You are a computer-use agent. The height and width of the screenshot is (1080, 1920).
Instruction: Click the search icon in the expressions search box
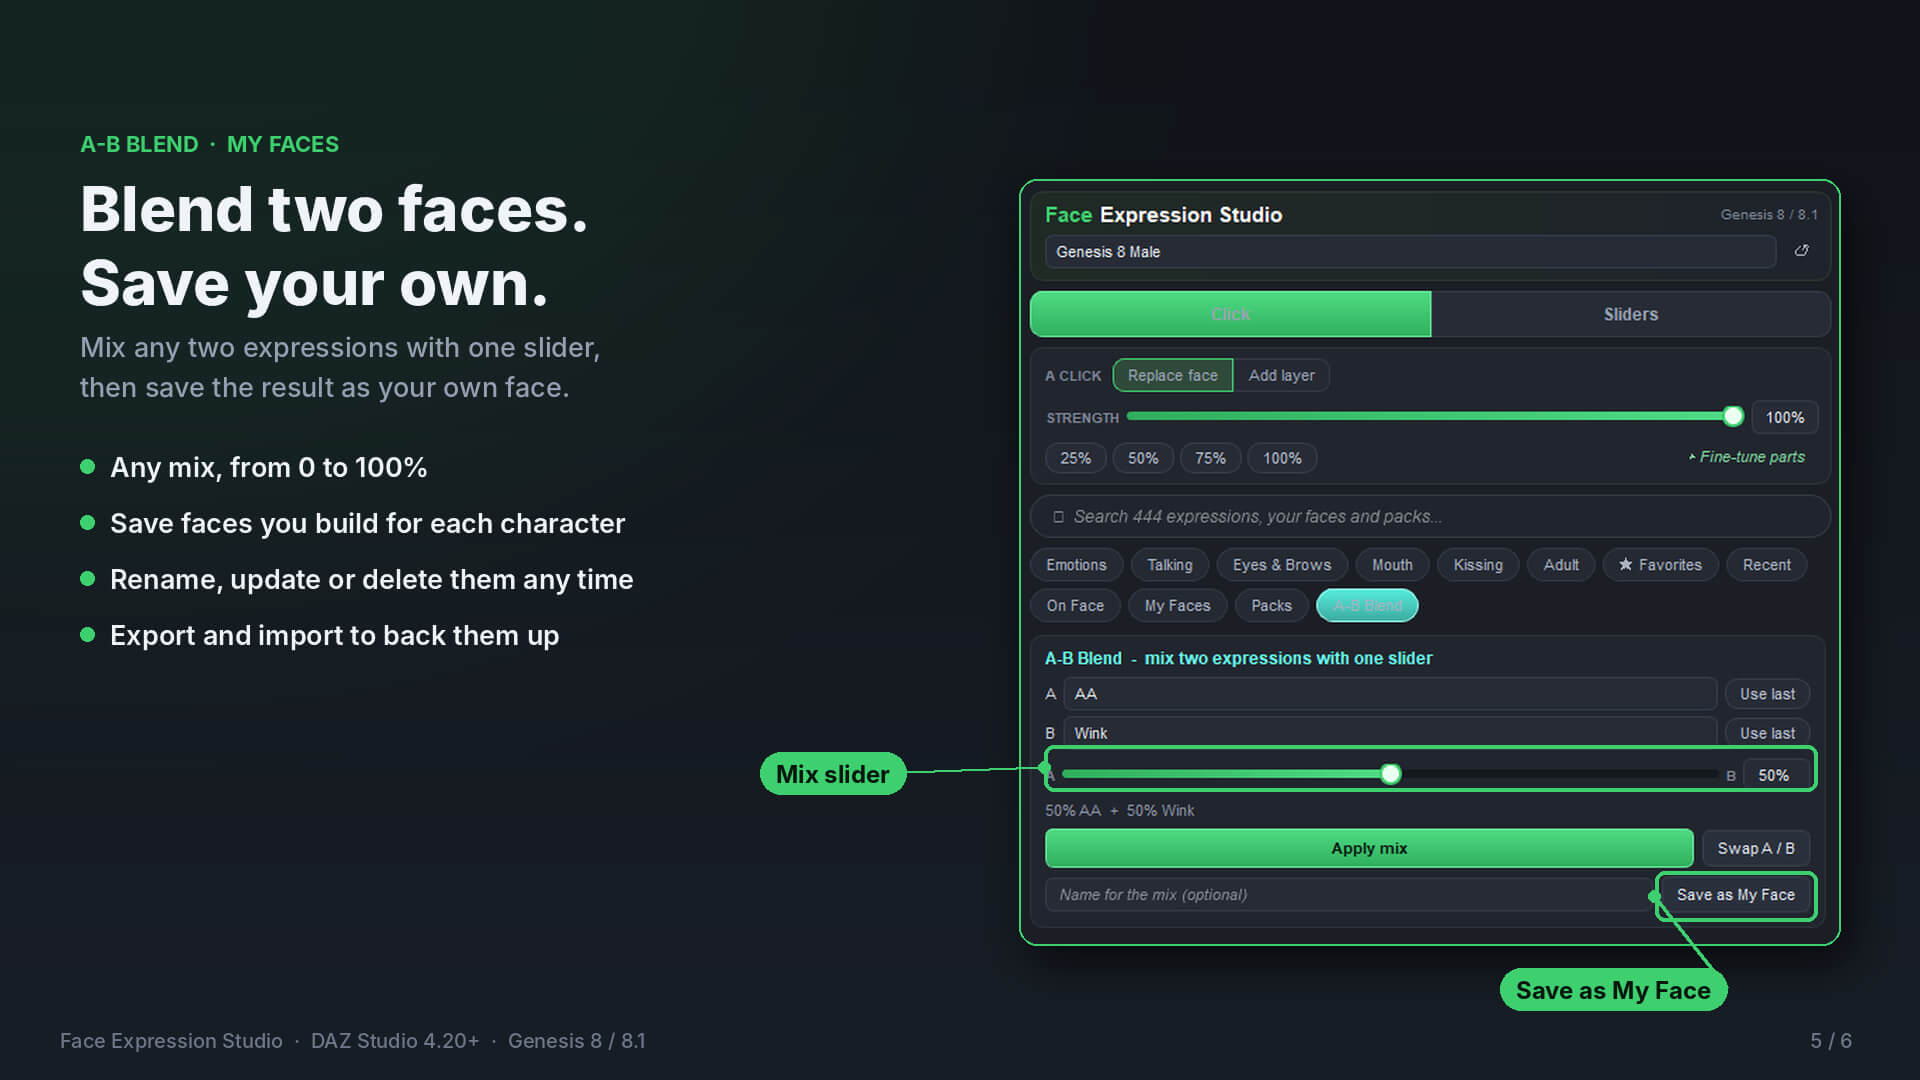1058,517
